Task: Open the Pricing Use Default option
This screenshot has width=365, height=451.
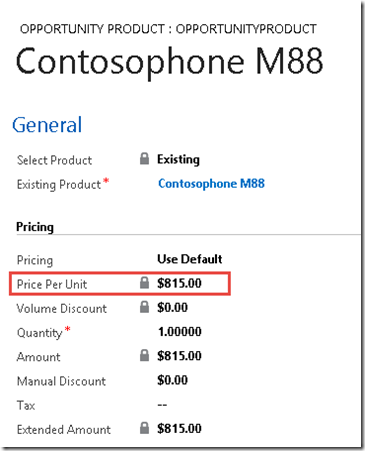Action: tap(190, 259)
